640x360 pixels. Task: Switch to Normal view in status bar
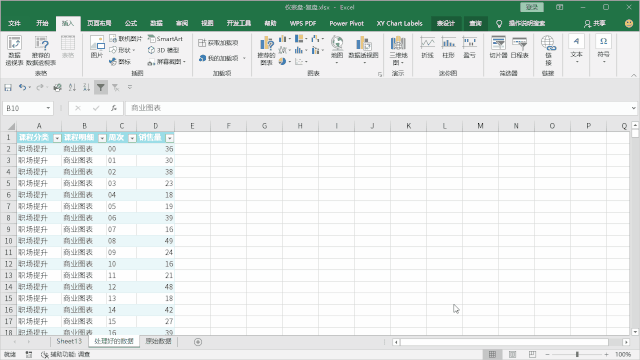click(x=493, y=354)
